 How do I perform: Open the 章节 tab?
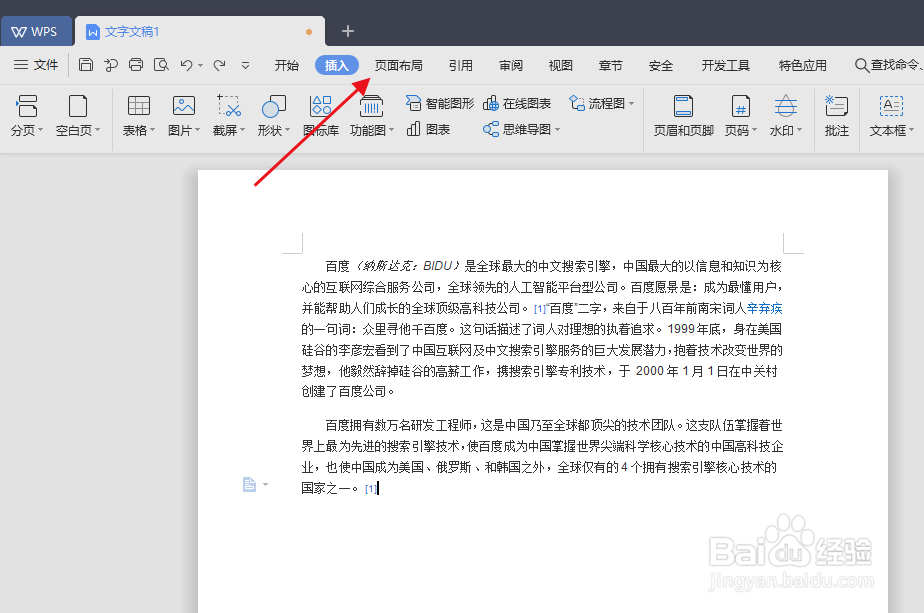click(610, 65)
